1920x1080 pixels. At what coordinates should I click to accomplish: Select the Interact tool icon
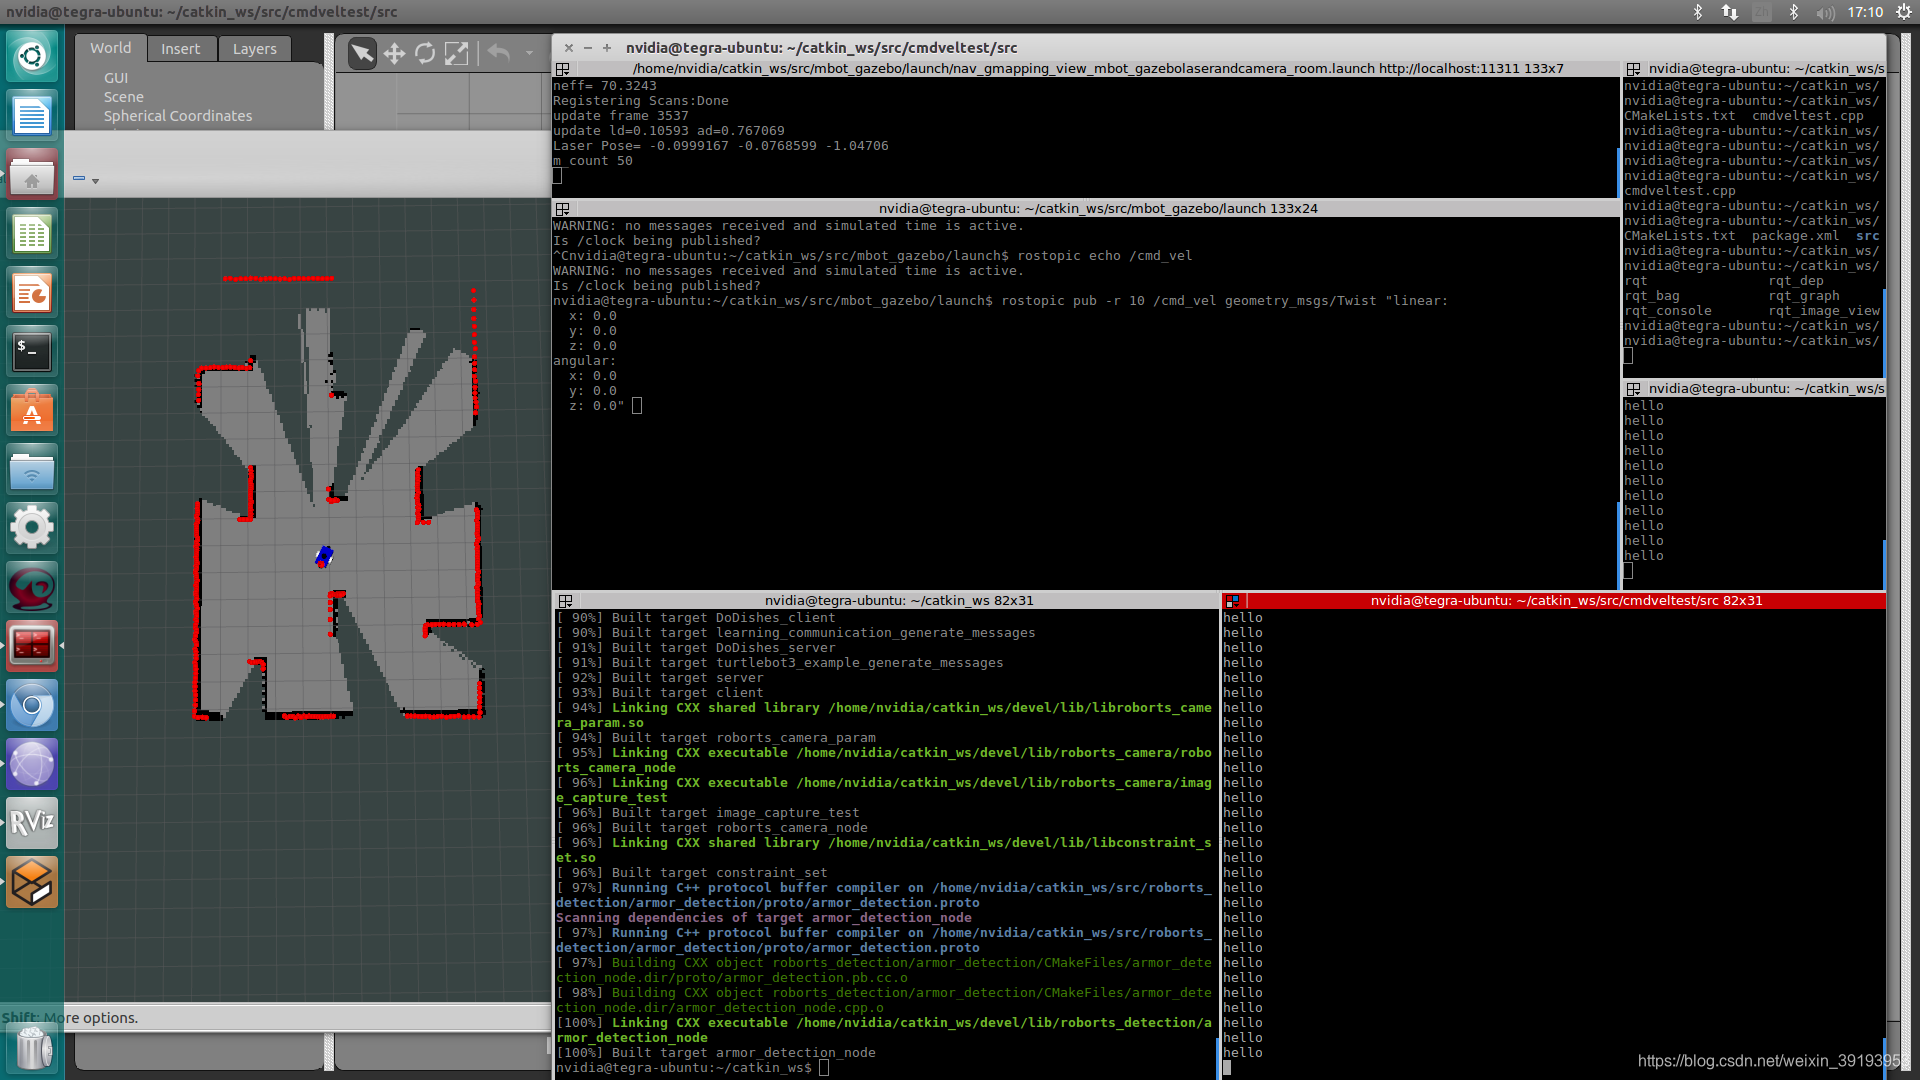[364, 51]
